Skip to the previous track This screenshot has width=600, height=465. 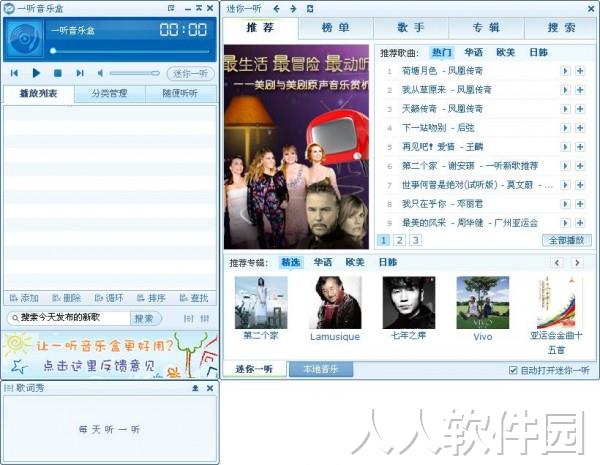[15, 73]
